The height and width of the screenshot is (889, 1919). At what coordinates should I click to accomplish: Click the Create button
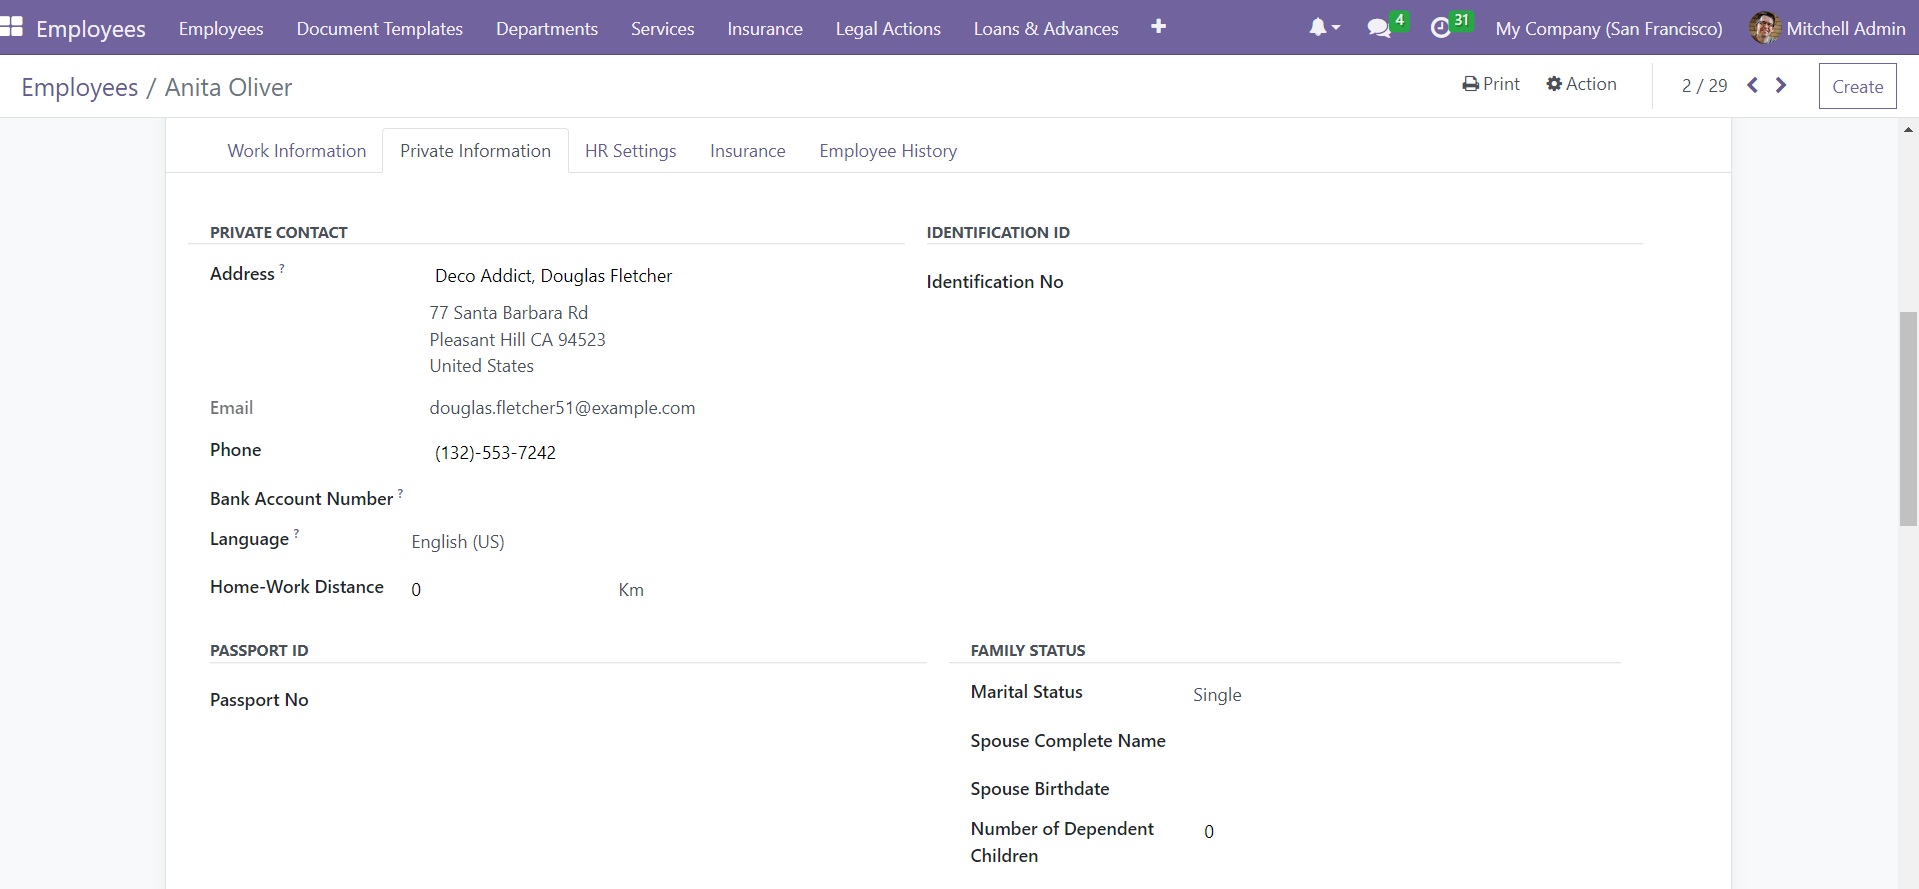click(x=1857, y=86)
